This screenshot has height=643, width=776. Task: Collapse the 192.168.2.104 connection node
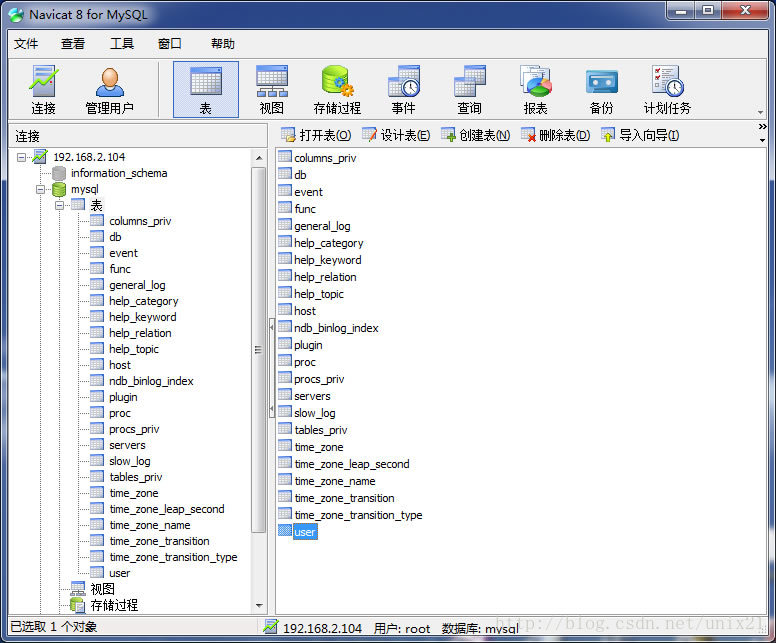coord(21,157)
